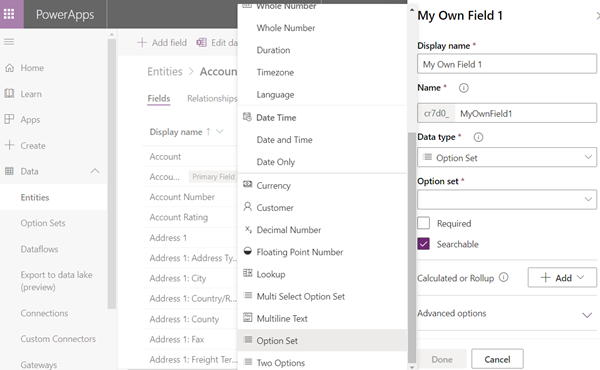Select Timezone data type
The width and height of the screenshot is (600, 370).
(x=275, y=72)
